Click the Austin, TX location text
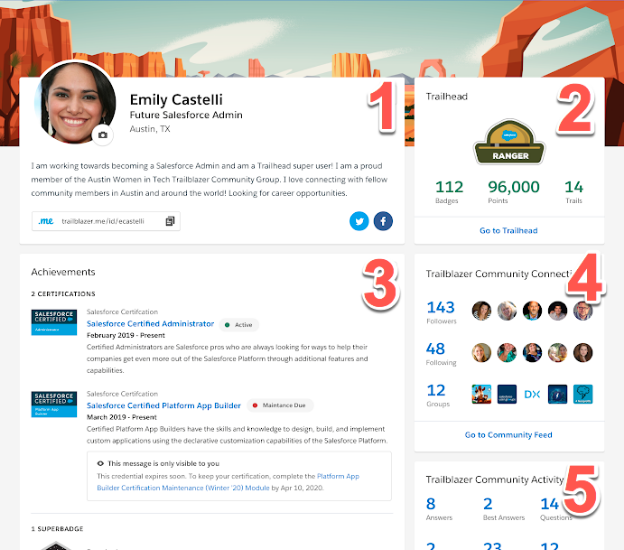This screenshot has width=624, height=550. pos(150,129)
